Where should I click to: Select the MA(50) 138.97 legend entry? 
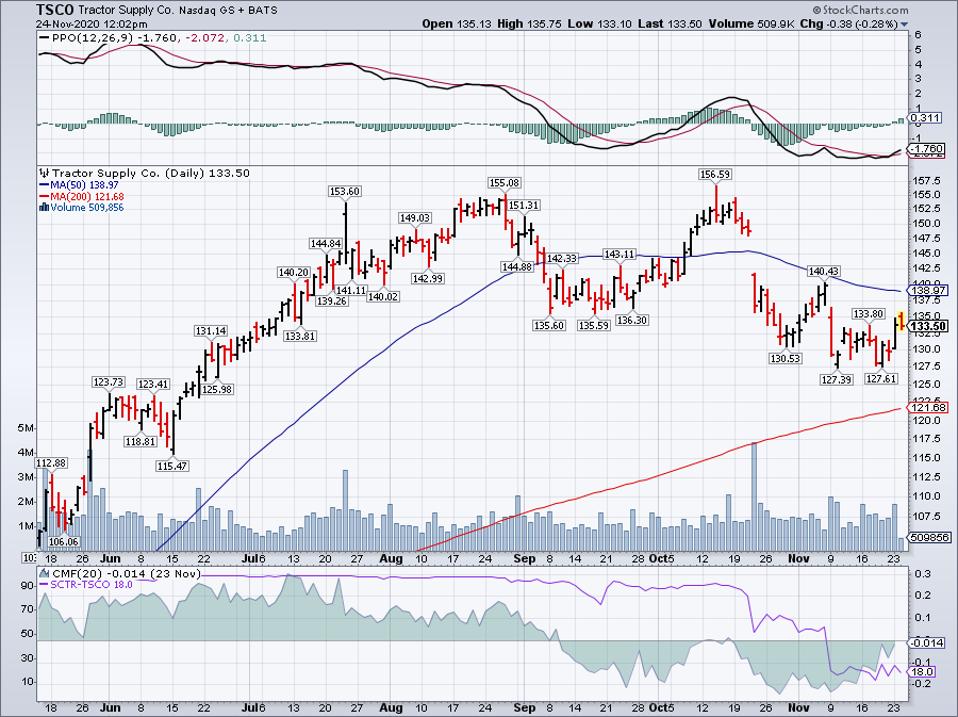[x=85, y=185]
